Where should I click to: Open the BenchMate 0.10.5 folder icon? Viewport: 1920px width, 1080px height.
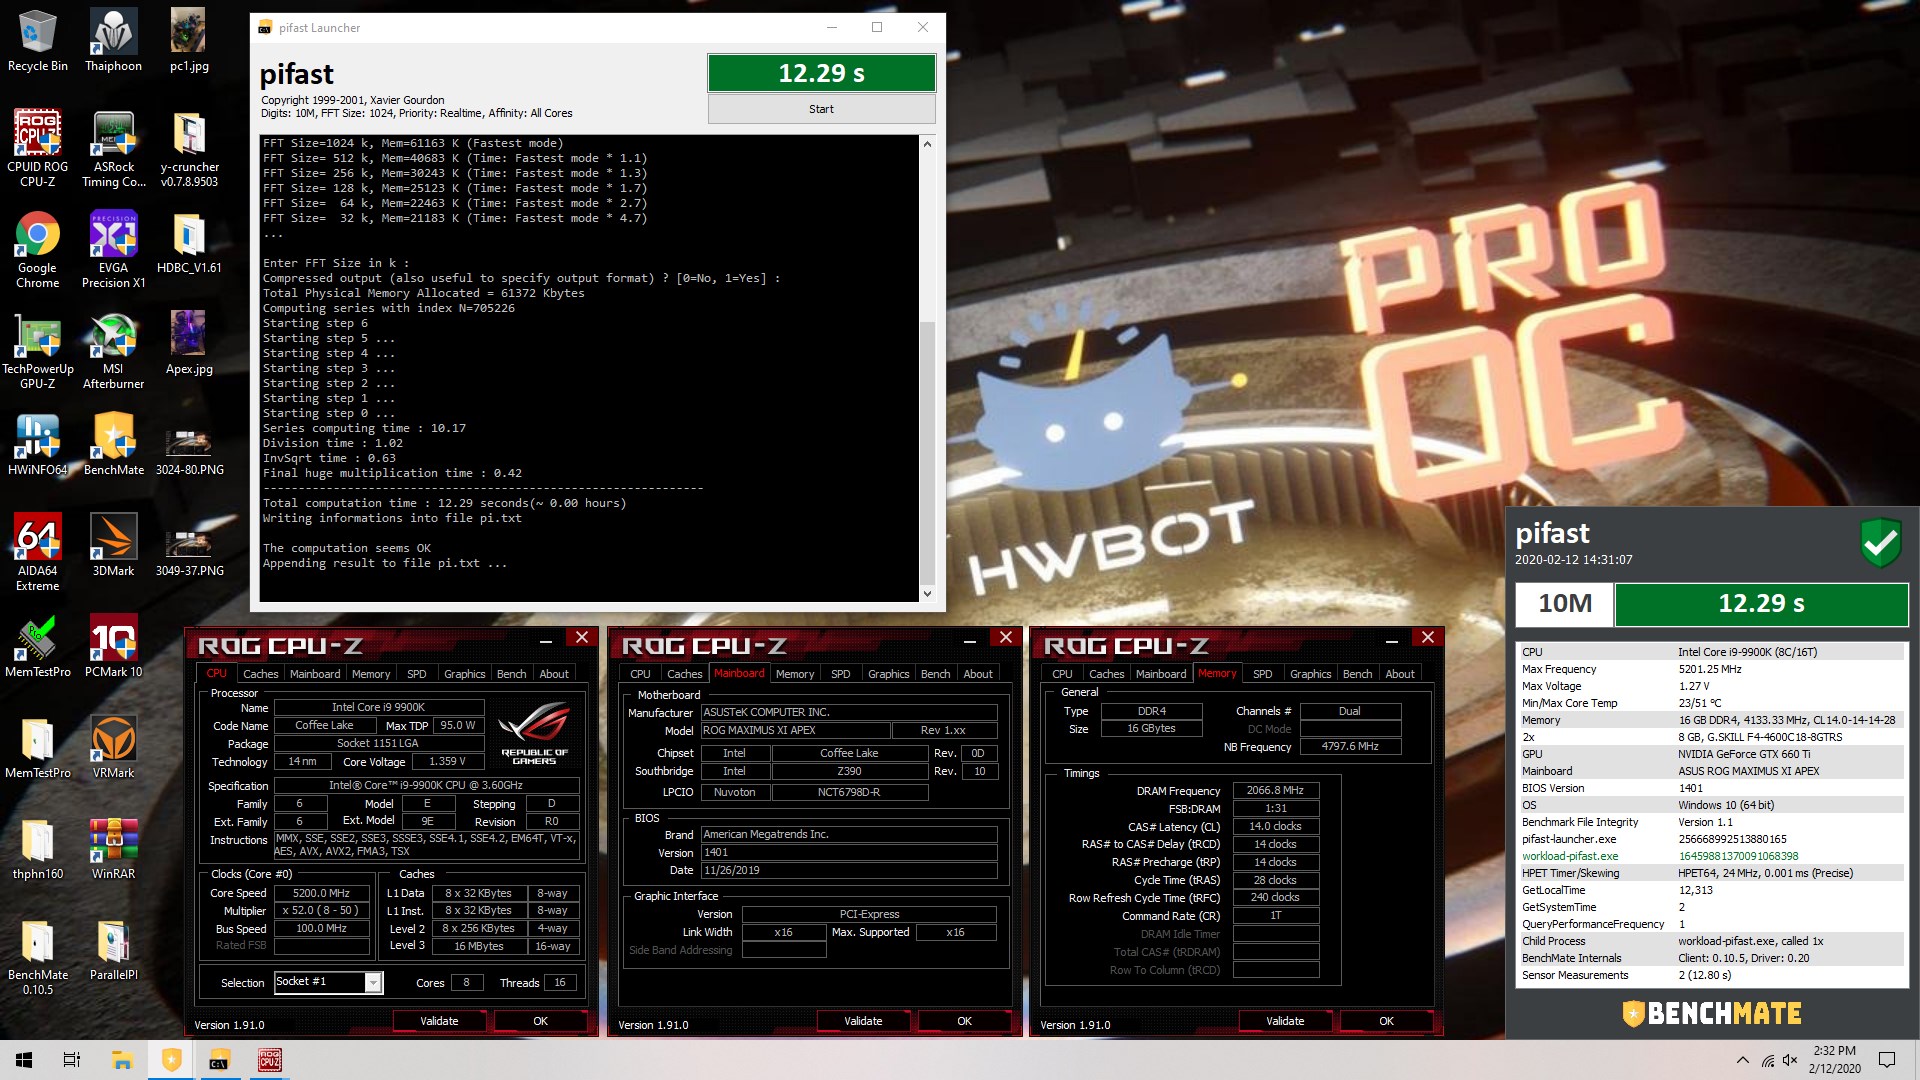pyautogui.click(x=38, y=956)
